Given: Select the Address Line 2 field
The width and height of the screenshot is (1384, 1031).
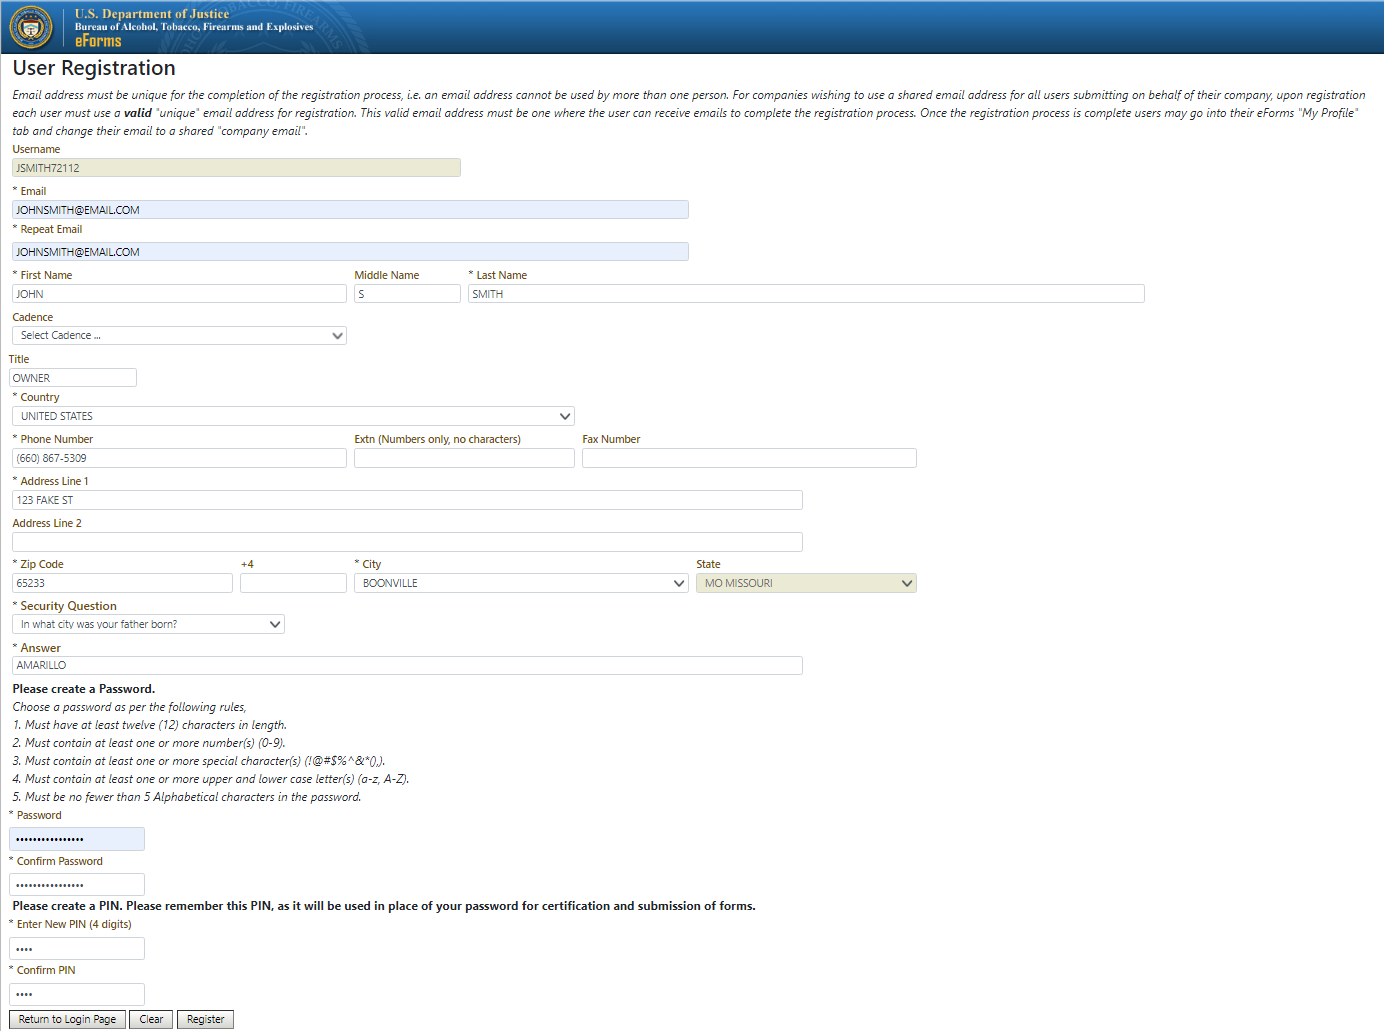Looking at the screenshot, I should pyautogui.click(x=406, y=541).
